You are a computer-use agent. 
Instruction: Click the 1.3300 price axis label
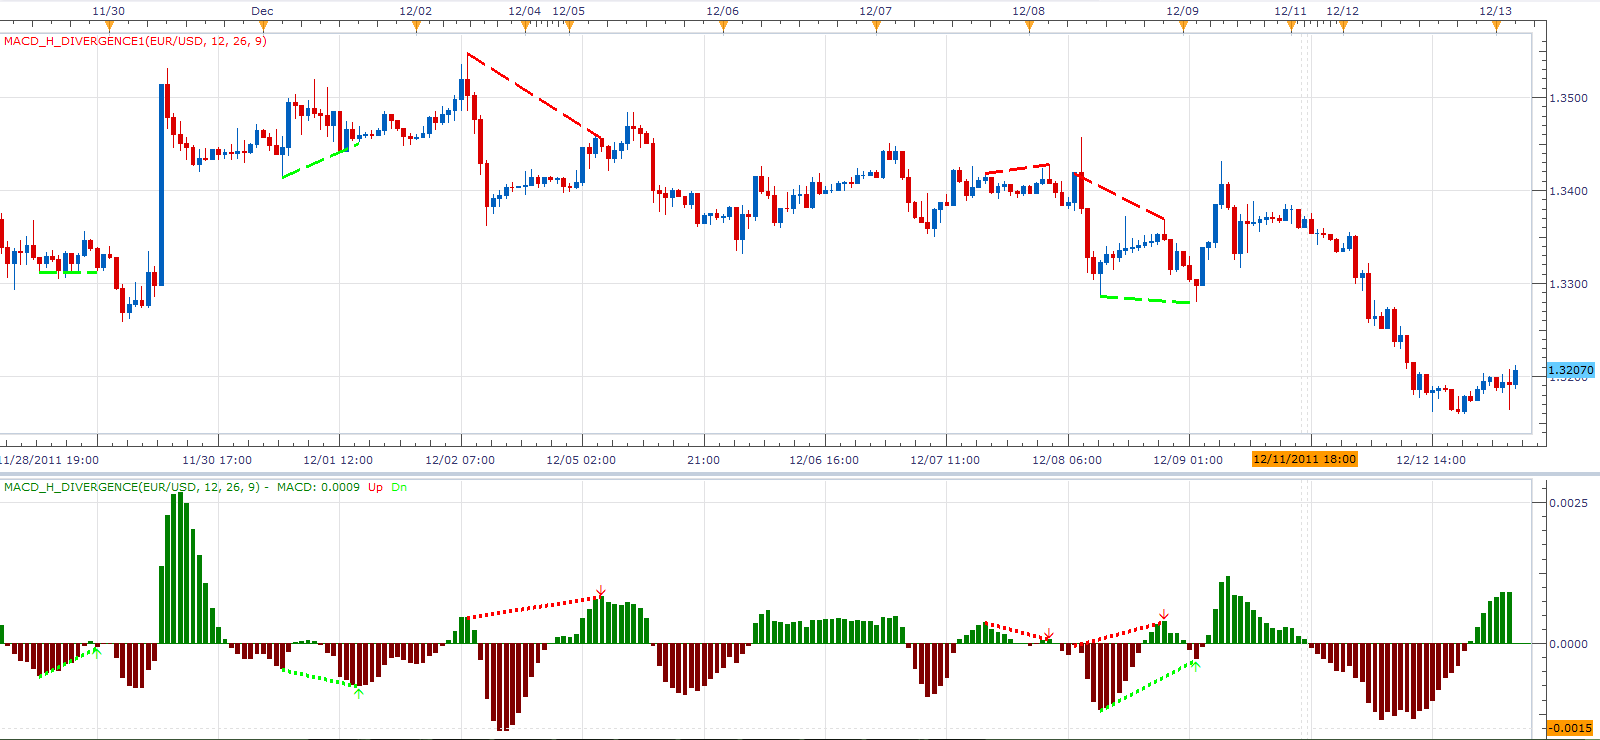pyautogui.click(x=1568, y=284)
